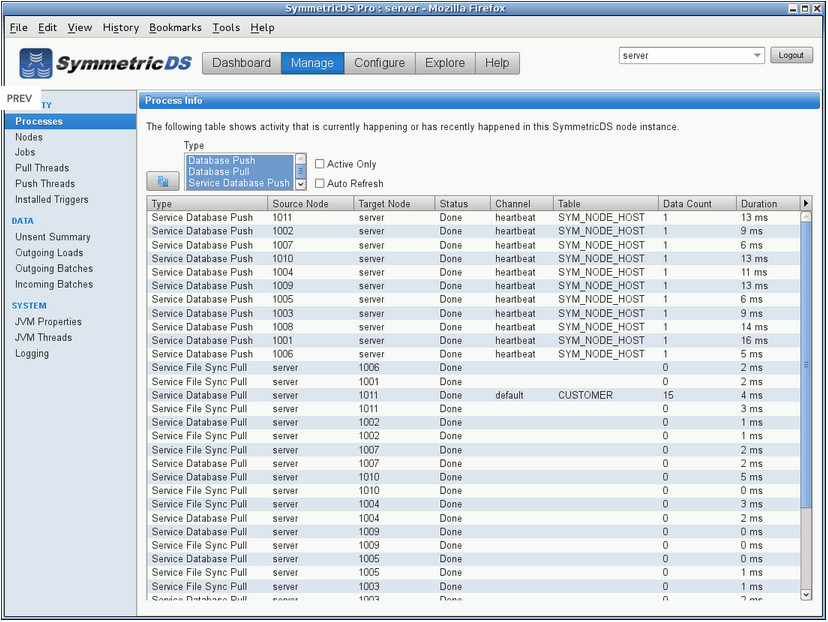828x622 pixels.
Task: Select Database Push in the Type list
Action: coord(240,161)
